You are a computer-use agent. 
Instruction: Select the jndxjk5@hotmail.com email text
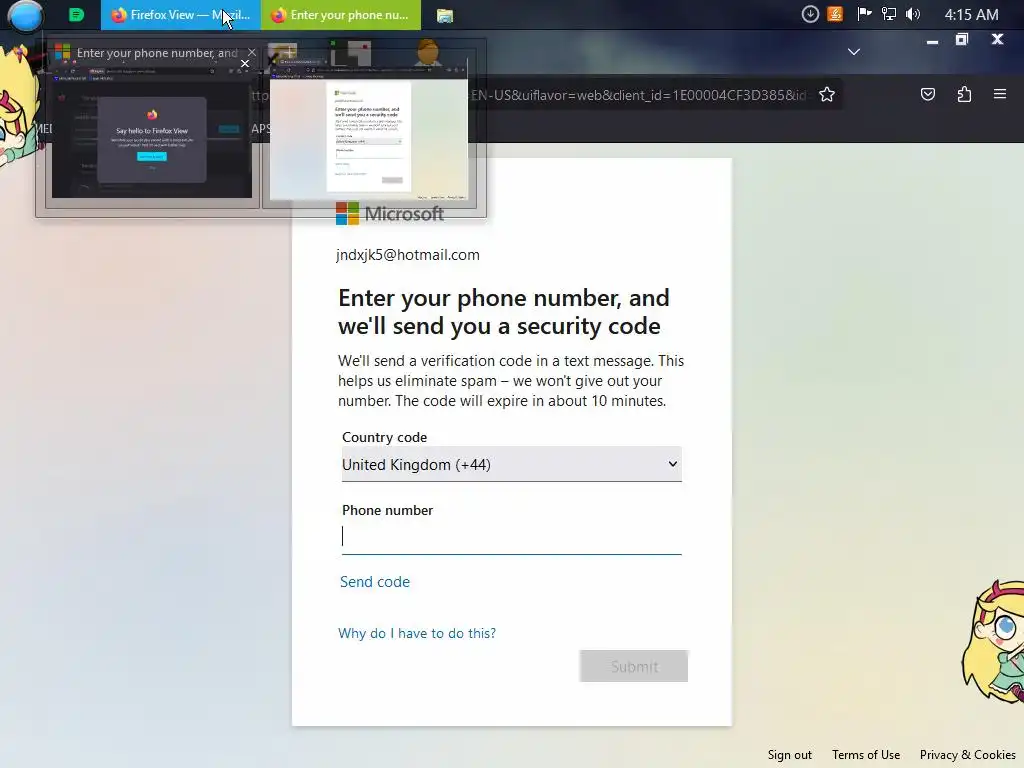click(x=408, y=255)
